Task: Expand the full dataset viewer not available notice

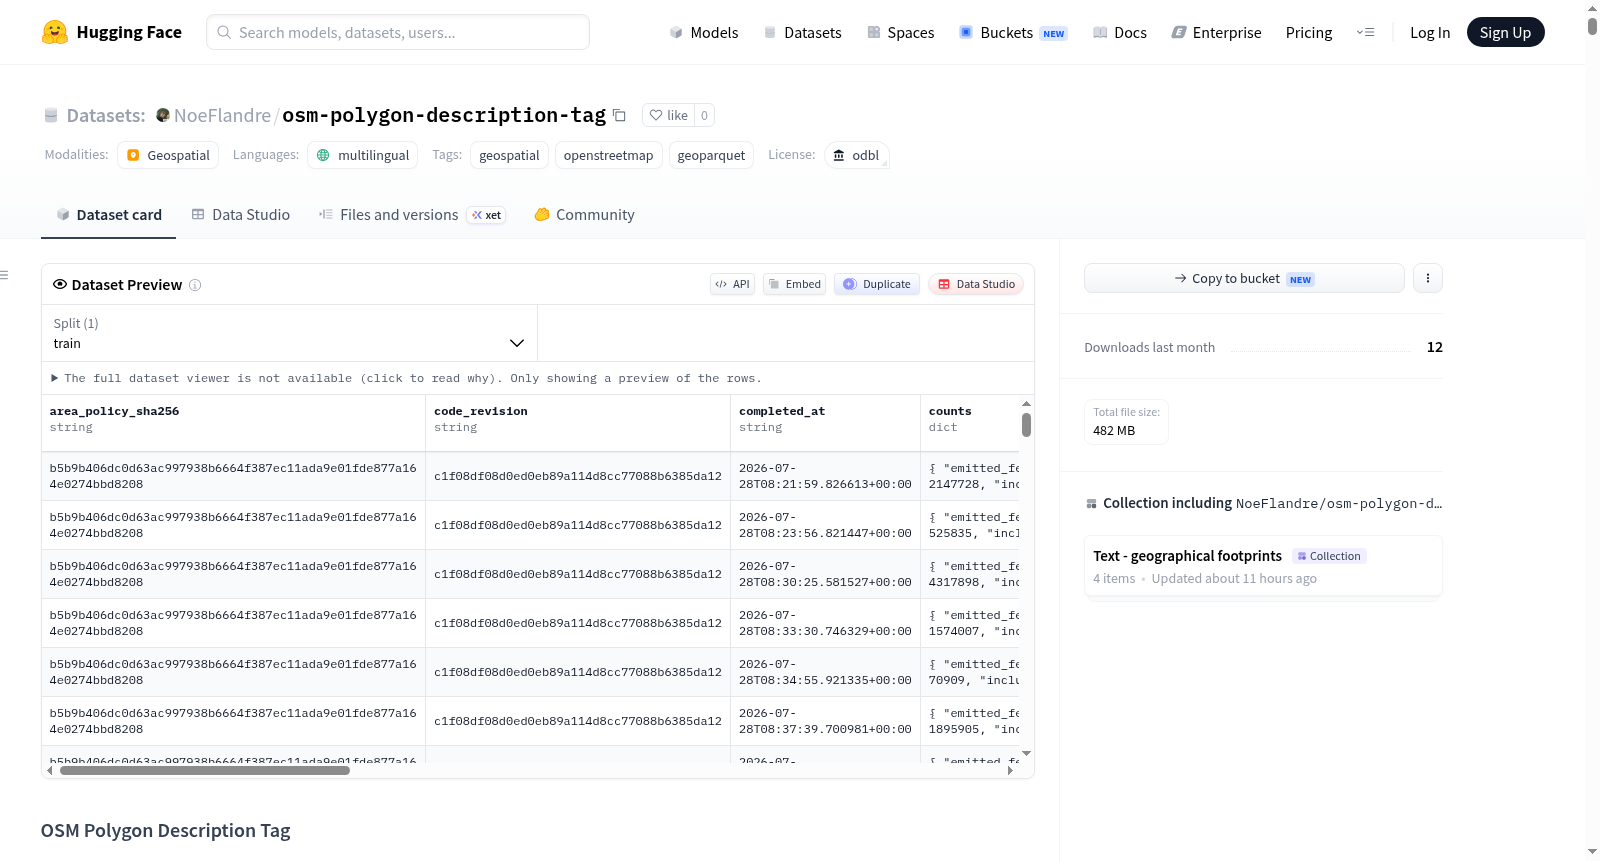Action: [406, 378]
